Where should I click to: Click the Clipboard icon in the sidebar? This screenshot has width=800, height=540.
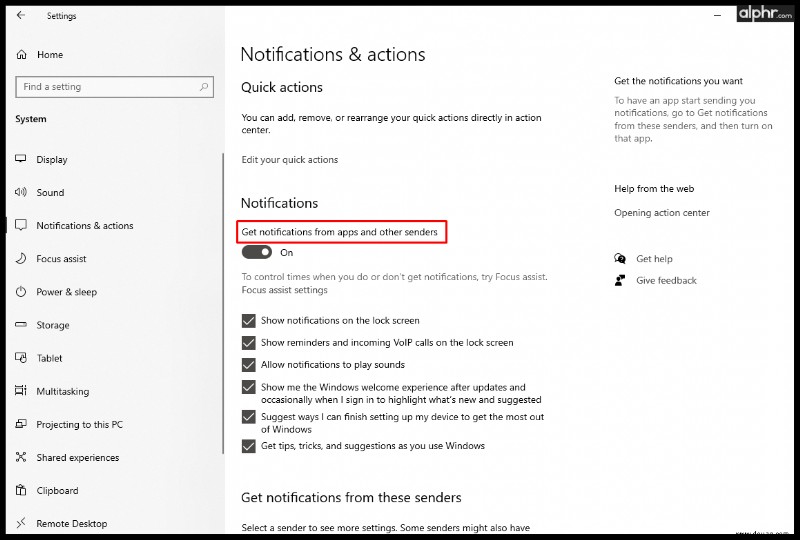[21, 490]
